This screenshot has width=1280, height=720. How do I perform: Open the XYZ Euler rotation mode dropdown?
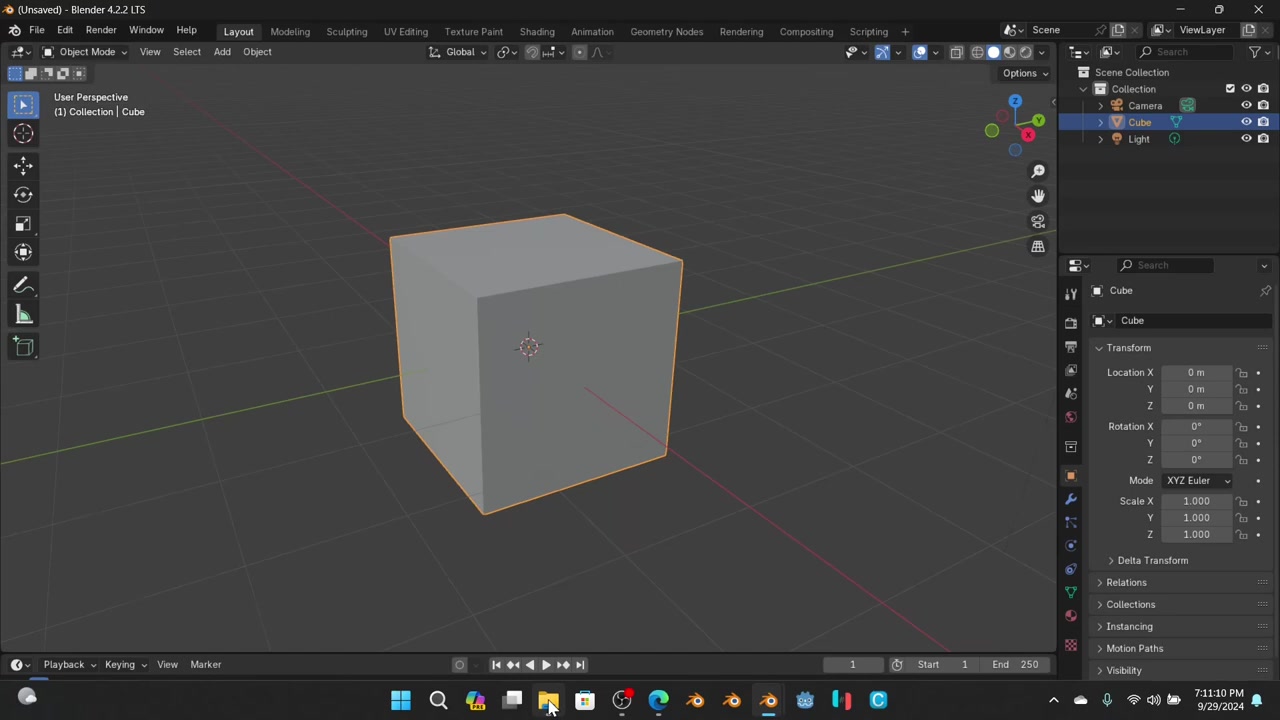[1197, 481]
